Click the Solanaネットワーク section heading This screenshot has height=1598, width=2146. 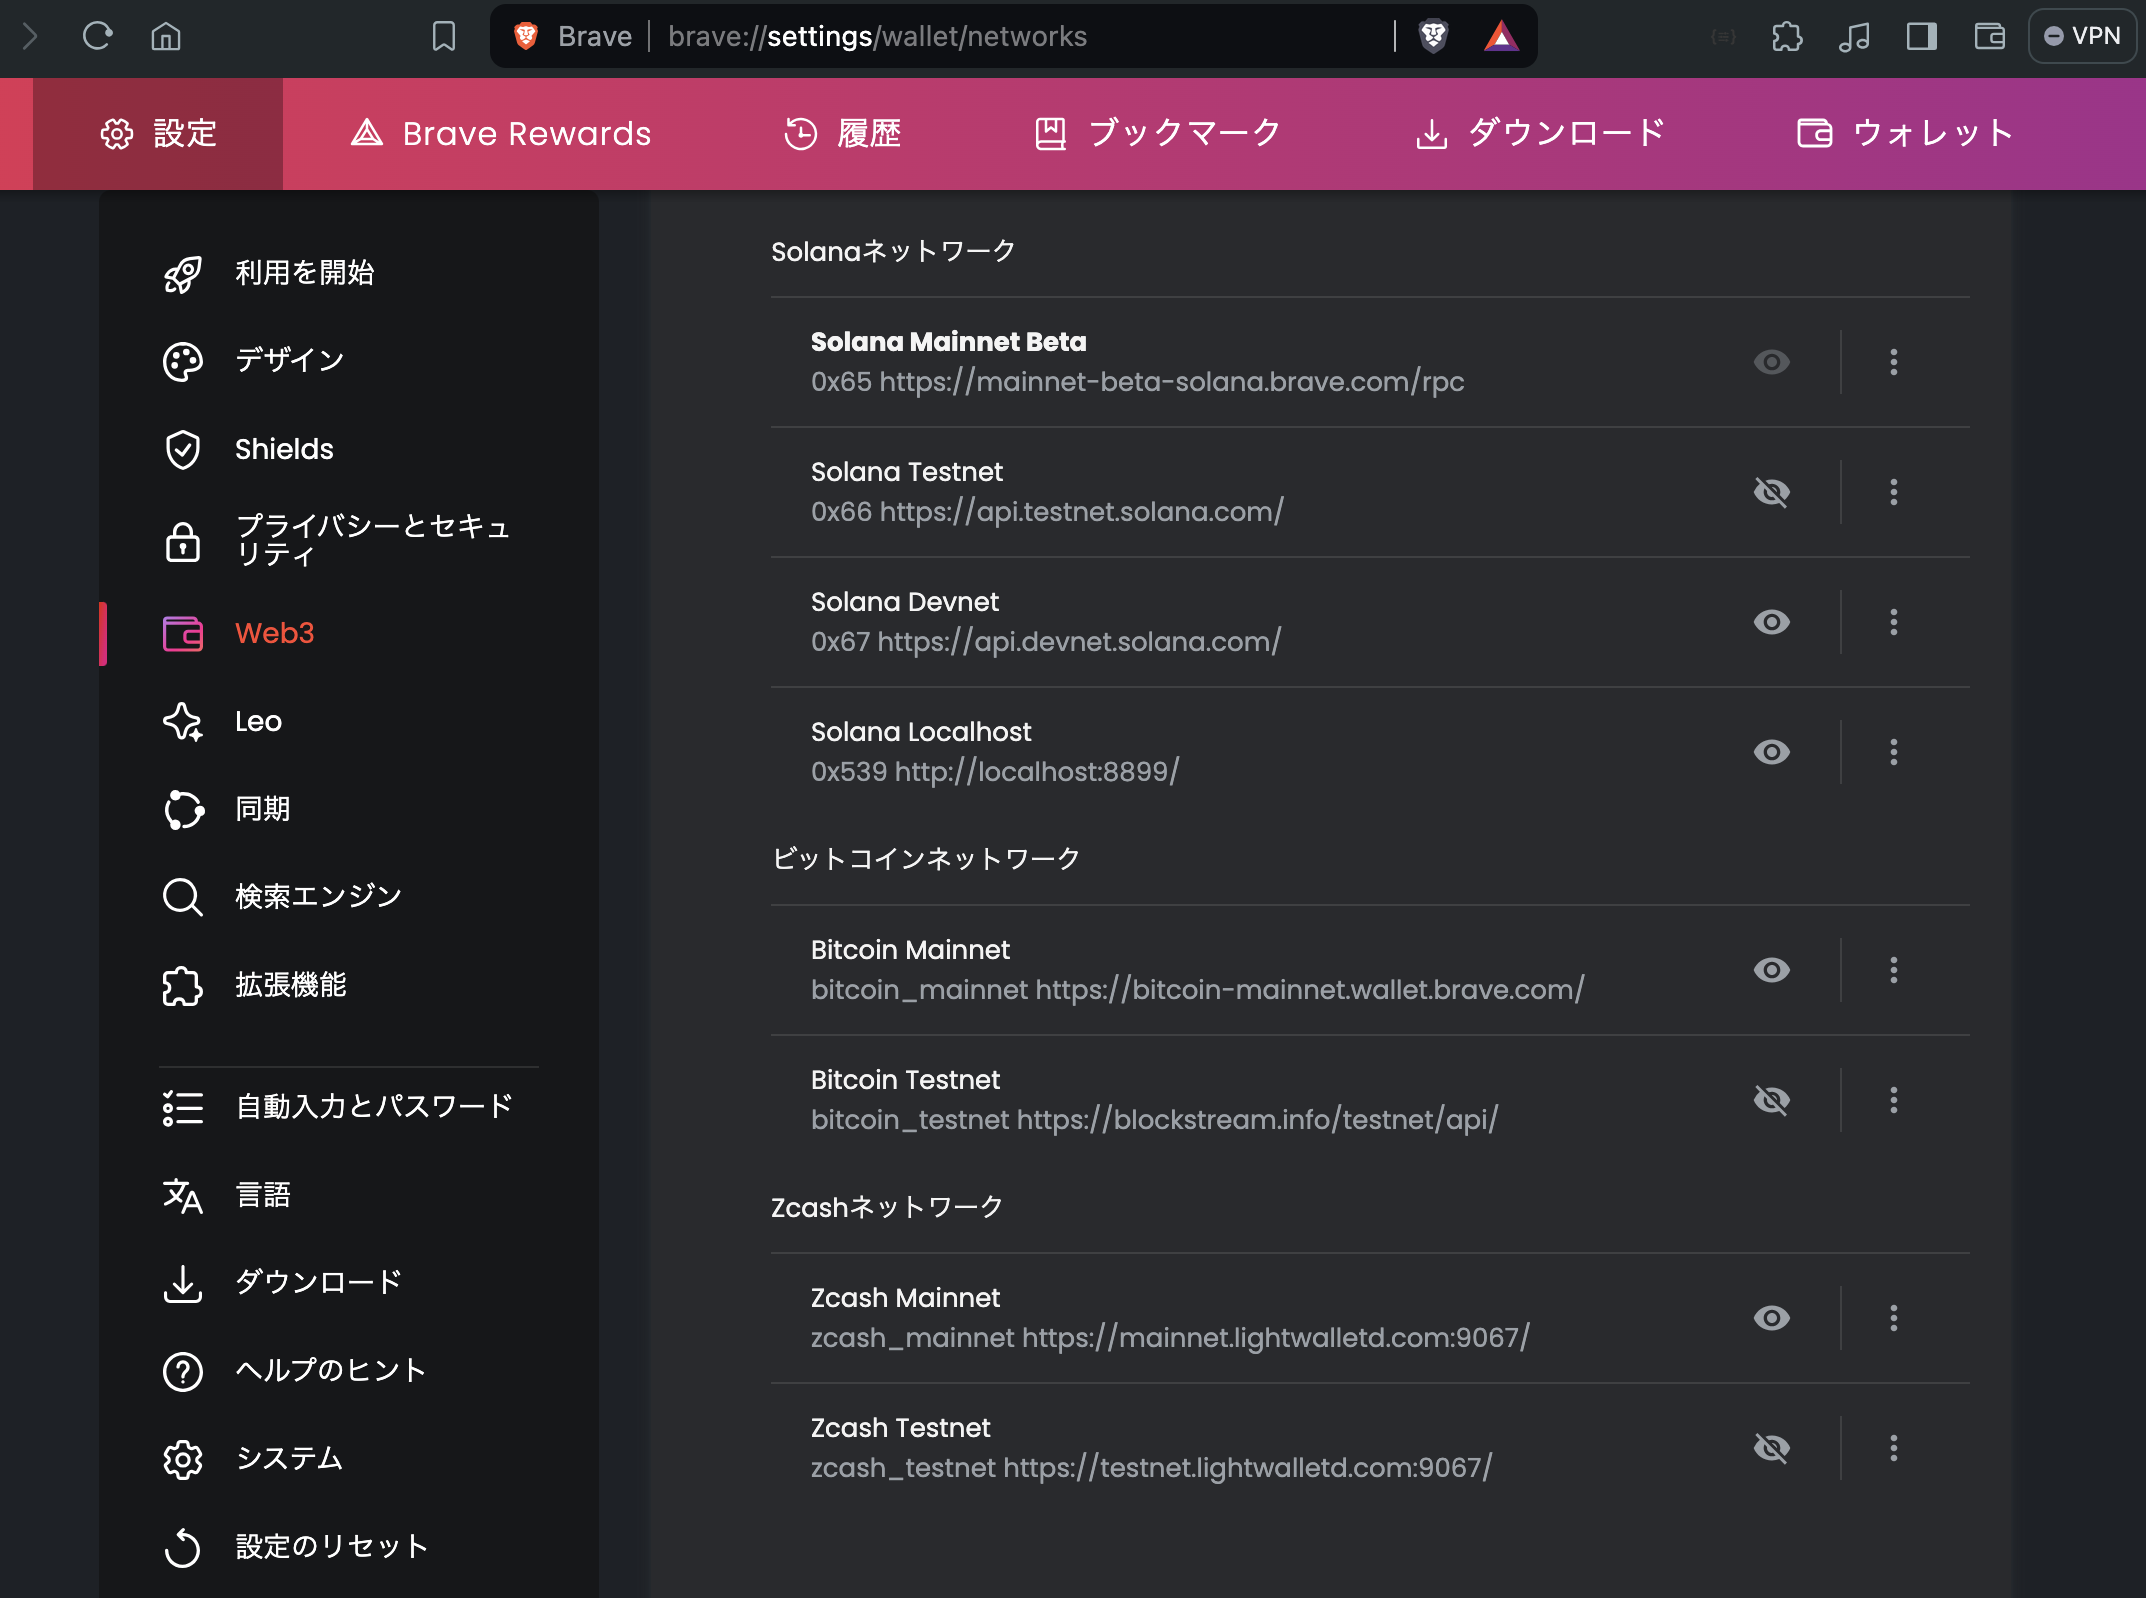click(893, 251)
